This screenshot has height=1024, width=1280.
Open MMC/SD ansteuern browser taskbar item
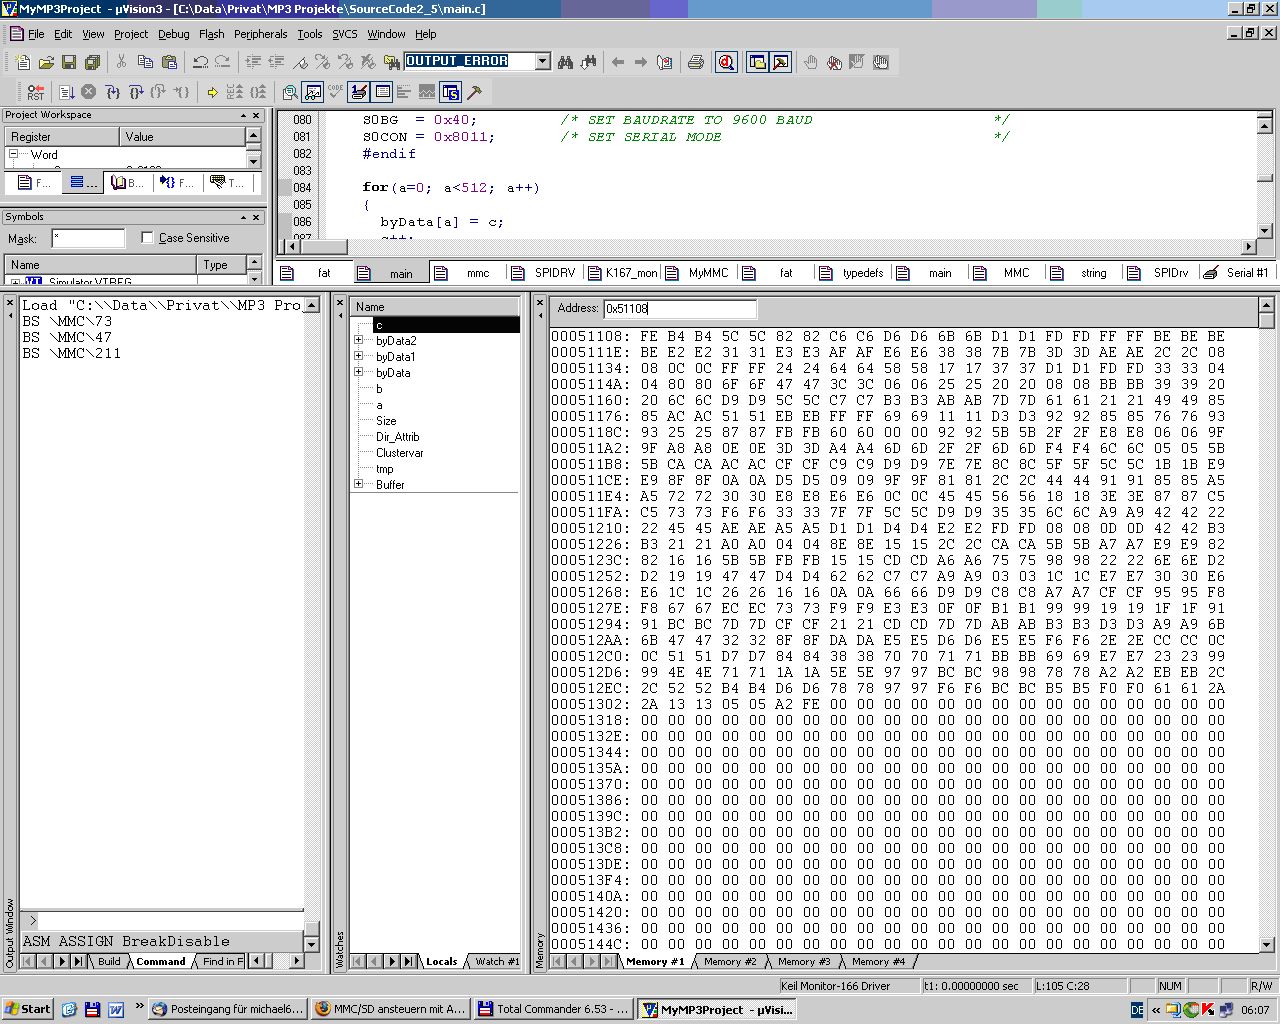tap(390, 1009)
